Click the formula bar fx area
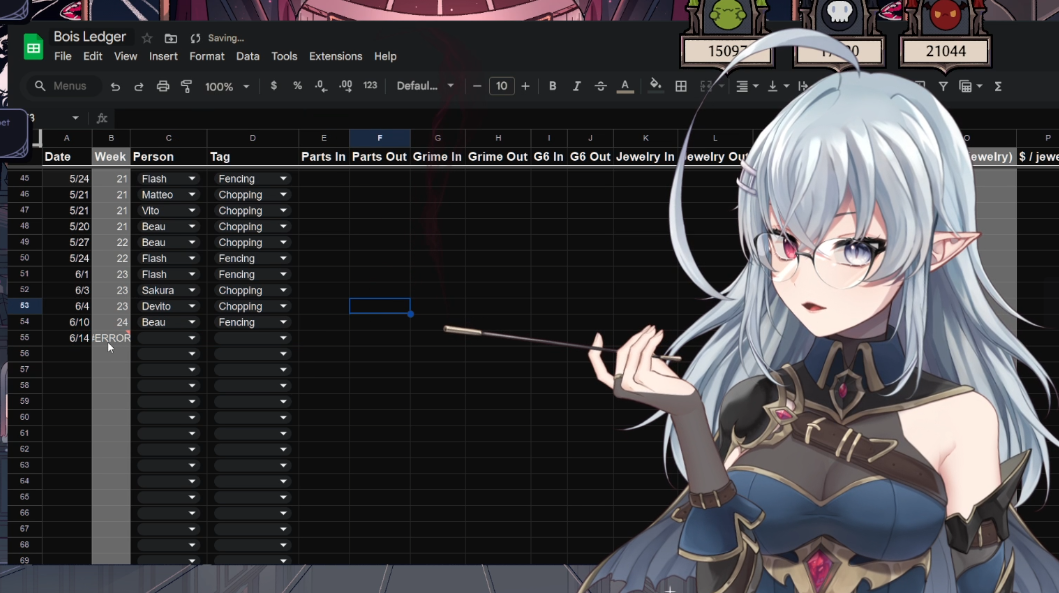This screenshot has height=593, width=1059. [102, 118]
